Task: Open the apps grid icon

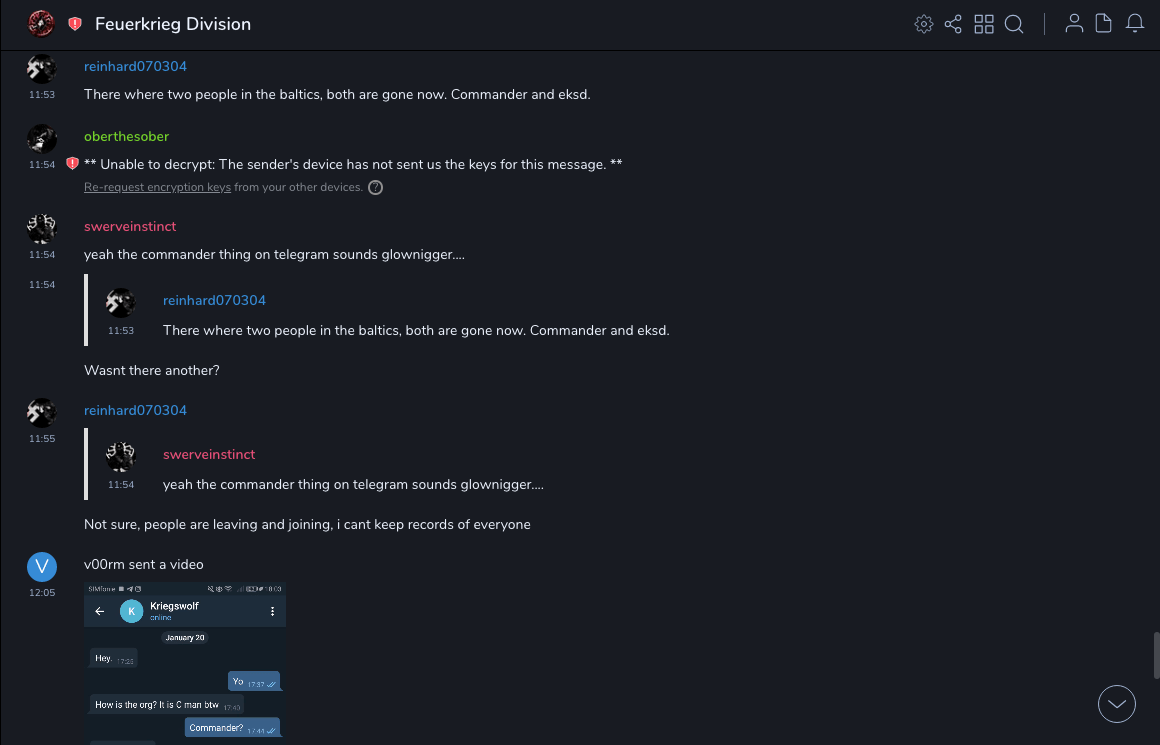Action: (984, 24)
